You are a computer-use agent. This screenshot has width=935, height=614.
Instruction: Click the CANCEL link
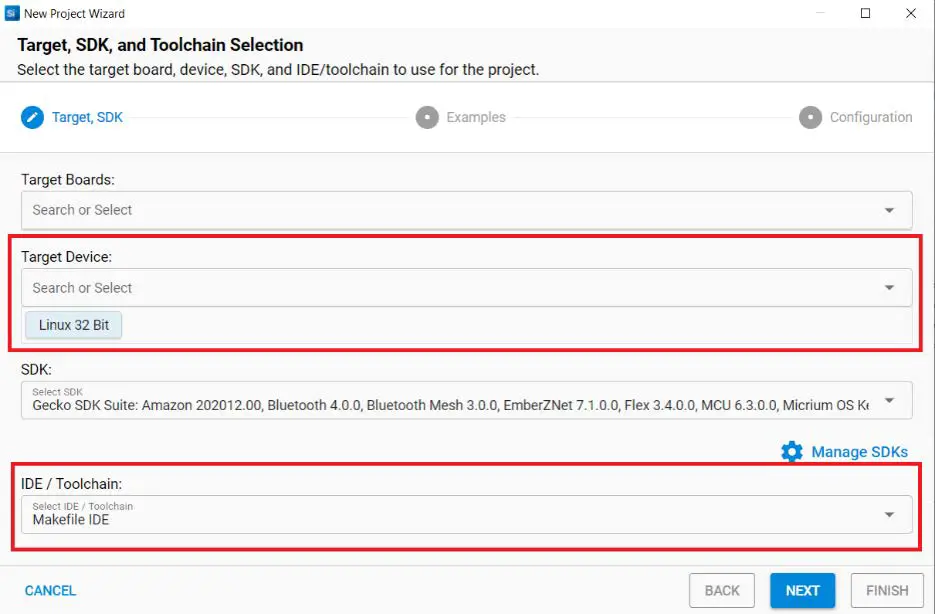(50, 591)
